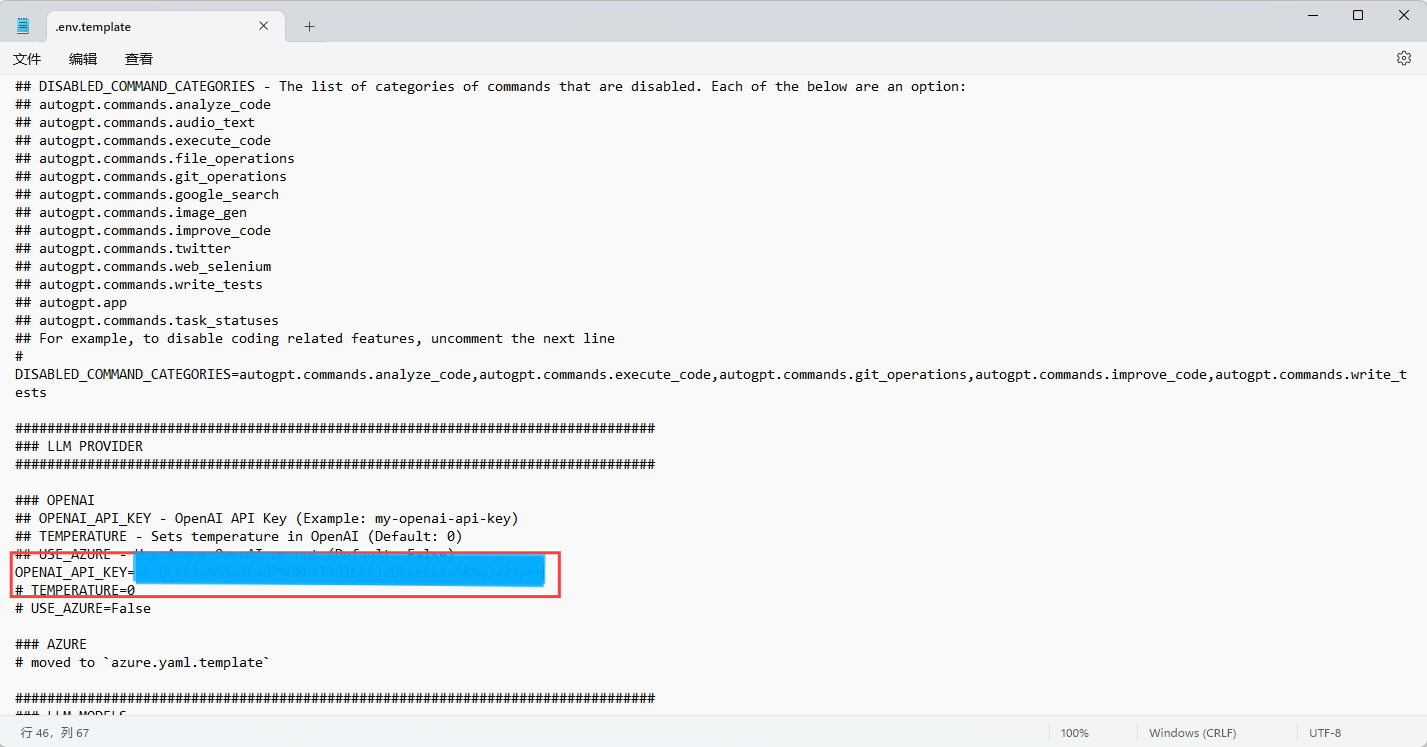
Task: Click the ## TEMPERATURE description comment
Action: (239, 536)
